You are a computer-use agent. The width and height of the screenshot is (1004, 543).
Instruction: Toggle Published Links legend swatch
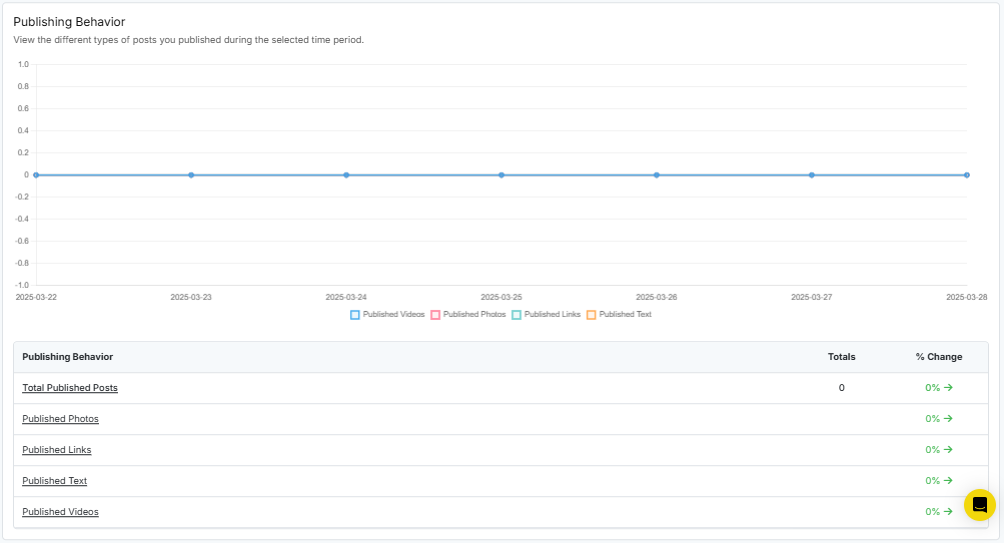tap(516, 314)
